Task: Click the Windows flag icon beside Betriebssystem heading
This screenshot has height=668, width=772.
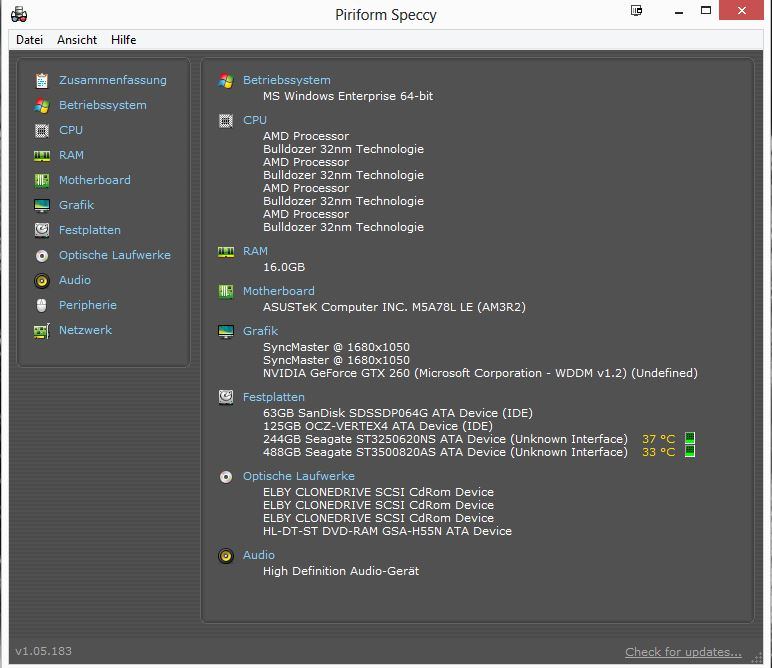Action: [226, 80]
